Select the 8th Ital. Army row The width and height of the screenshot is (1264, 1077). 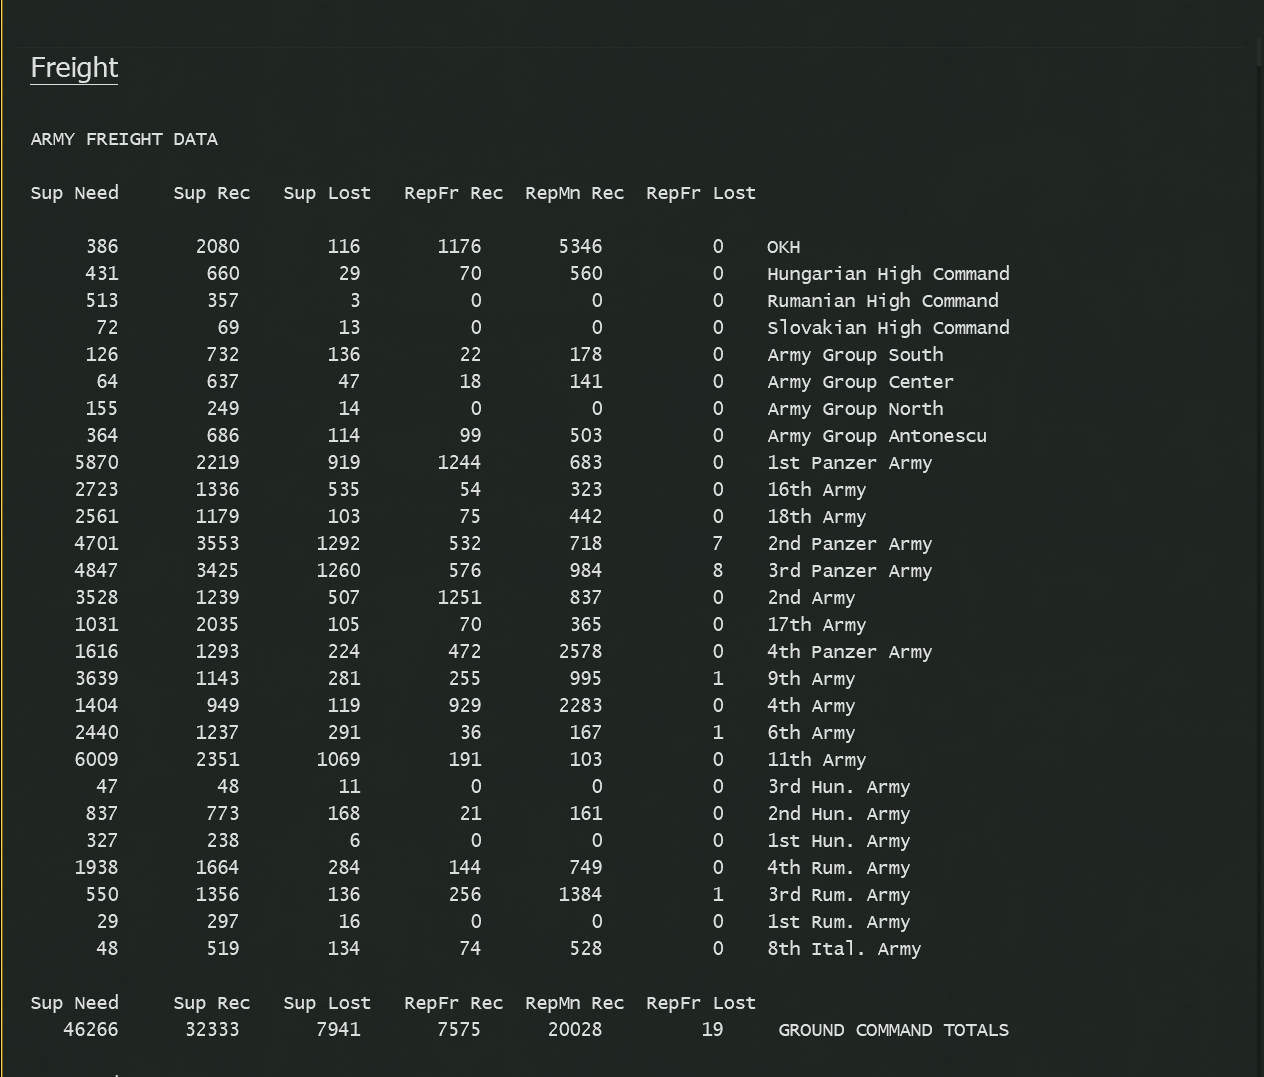pos(843,948)
